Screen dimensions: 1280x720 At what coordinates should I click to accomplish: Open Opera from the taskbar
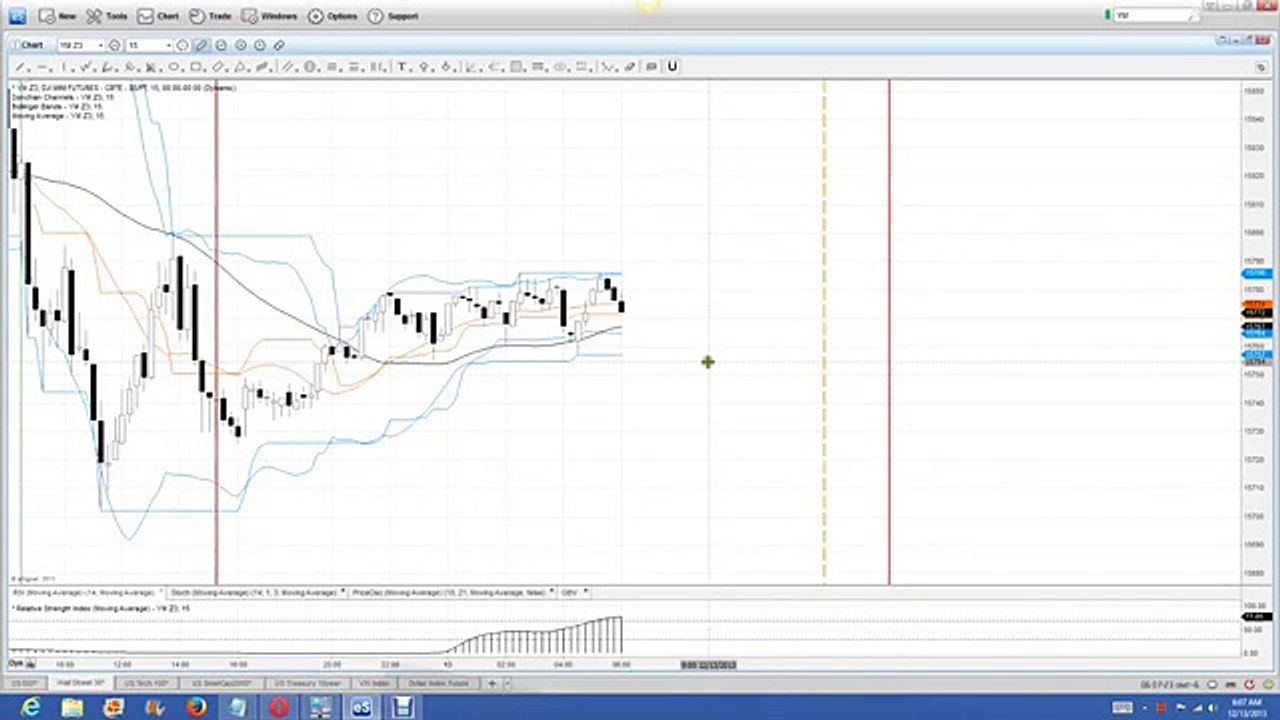pyautogui.click(x=279, y=707)
